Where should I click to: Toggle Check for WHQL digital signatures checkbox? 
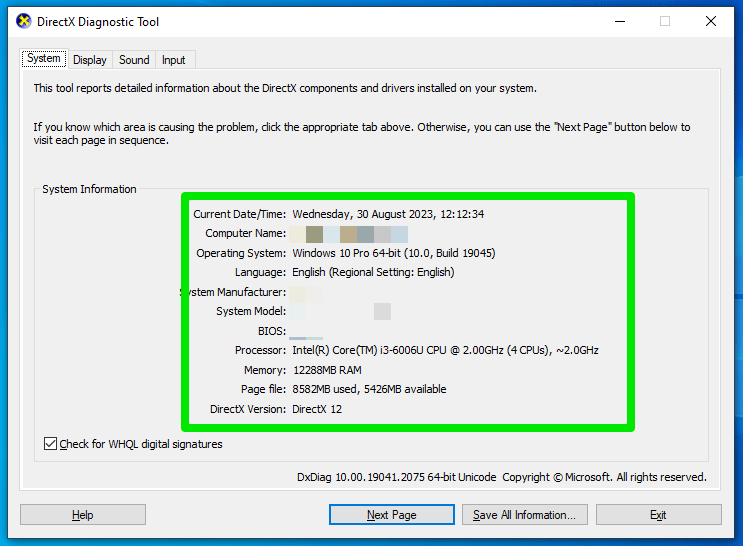coord(50,444)
